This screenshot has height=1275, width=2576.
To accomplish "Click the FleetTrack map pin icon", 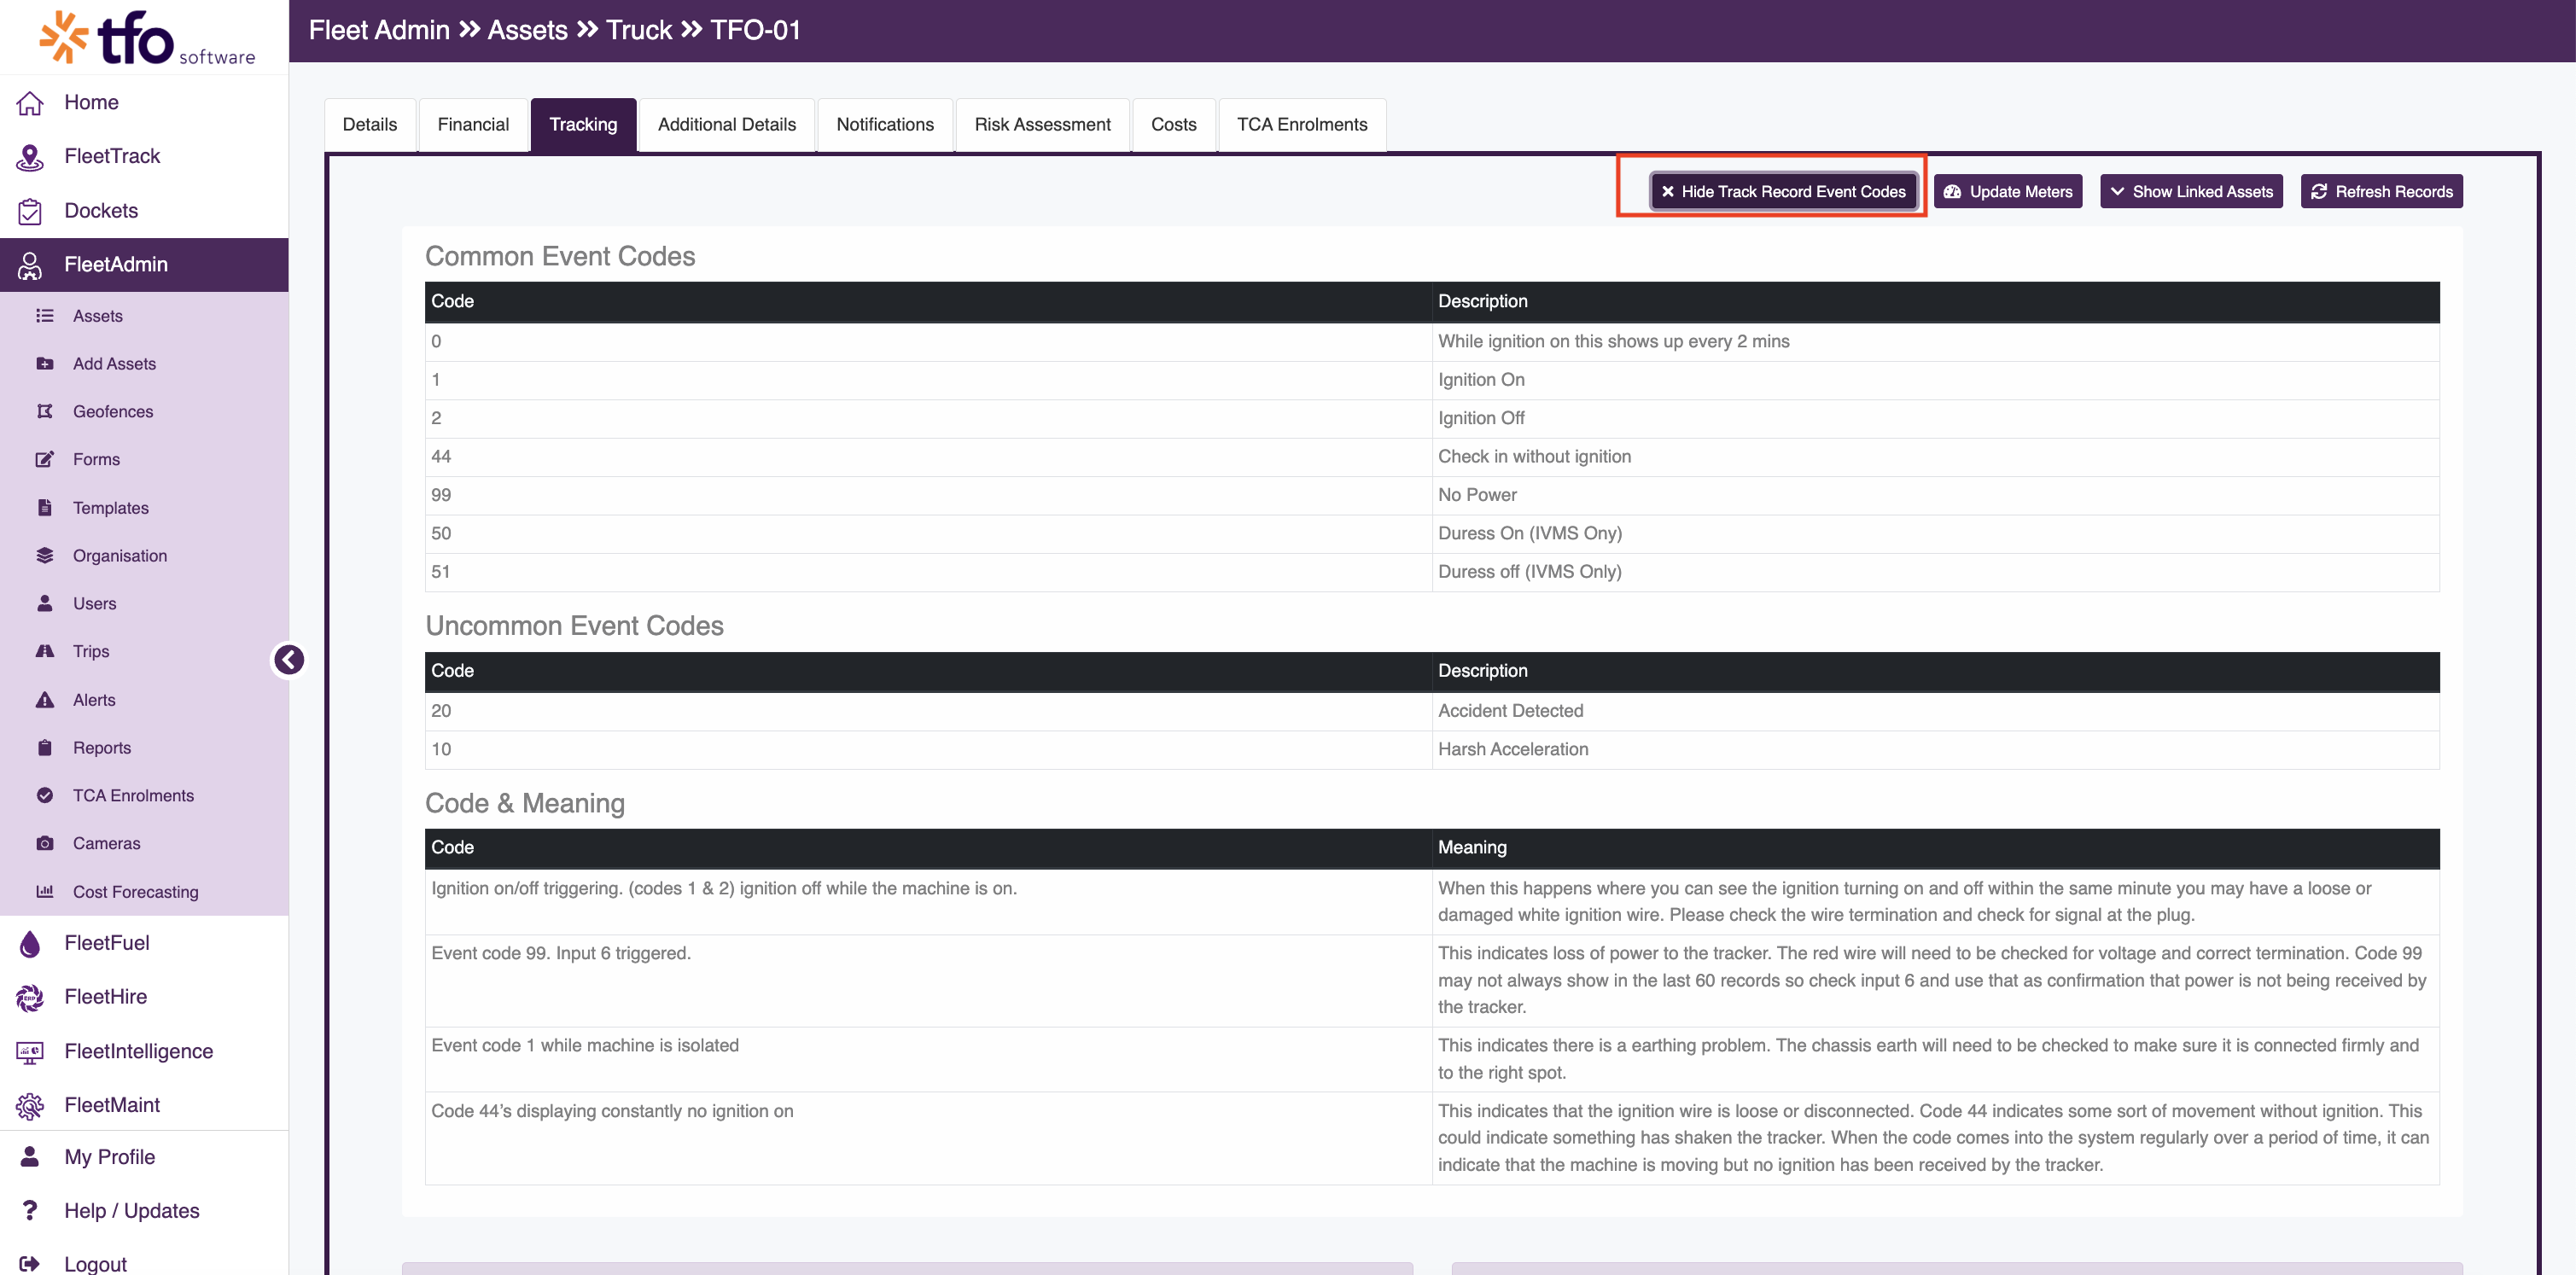I will (30, 156).
